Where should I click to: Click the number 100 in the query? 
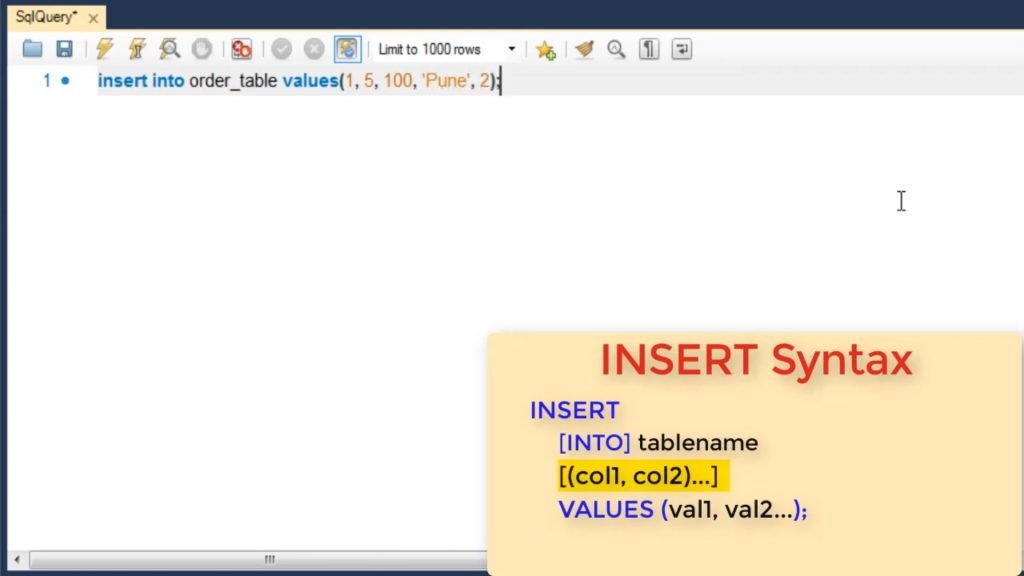point(398,81)
